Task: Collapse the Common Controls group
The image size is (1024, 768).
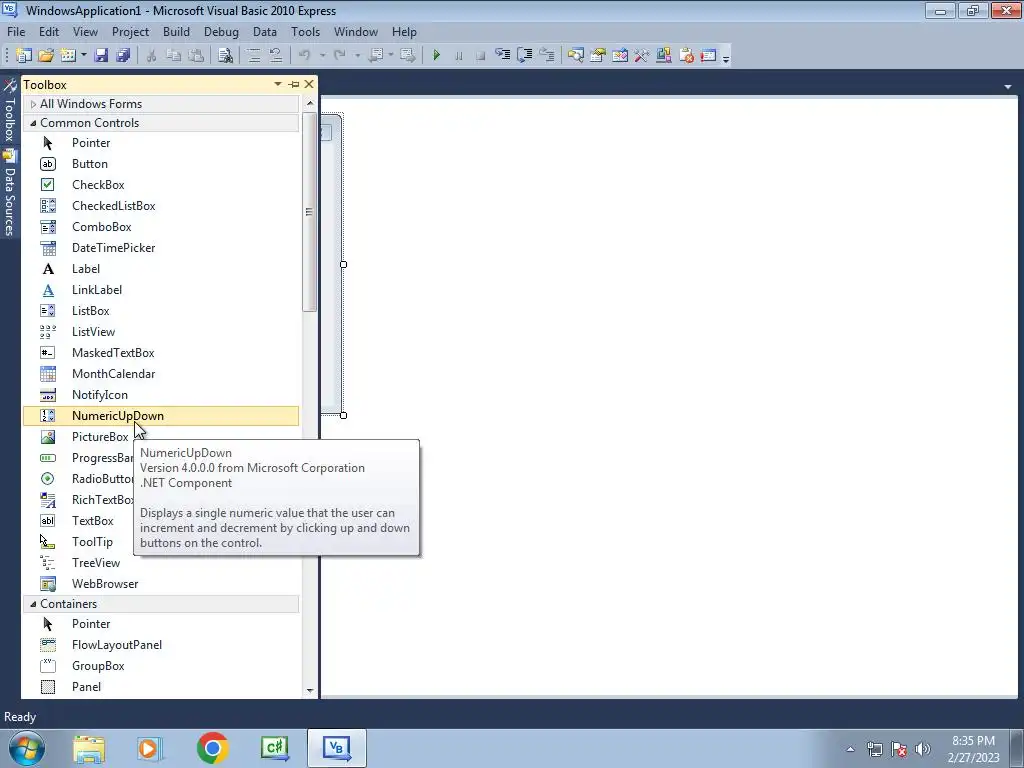Action: point(33,123)
